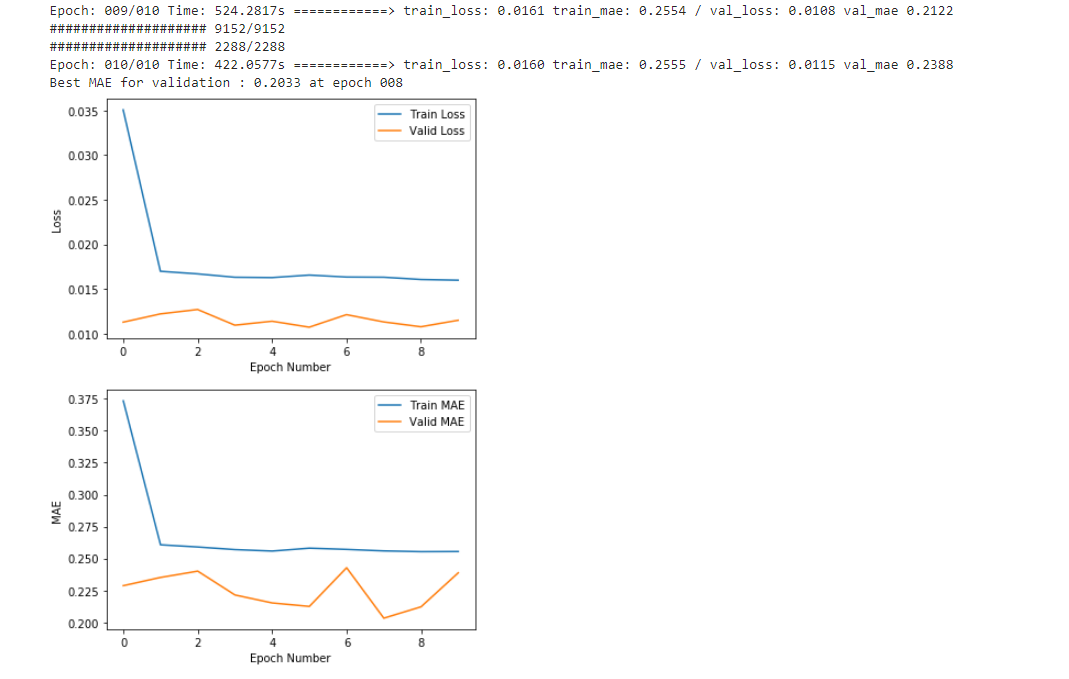Click the orange line swatch beside Valid Loss
The image size is (1069, 679).
389,131
